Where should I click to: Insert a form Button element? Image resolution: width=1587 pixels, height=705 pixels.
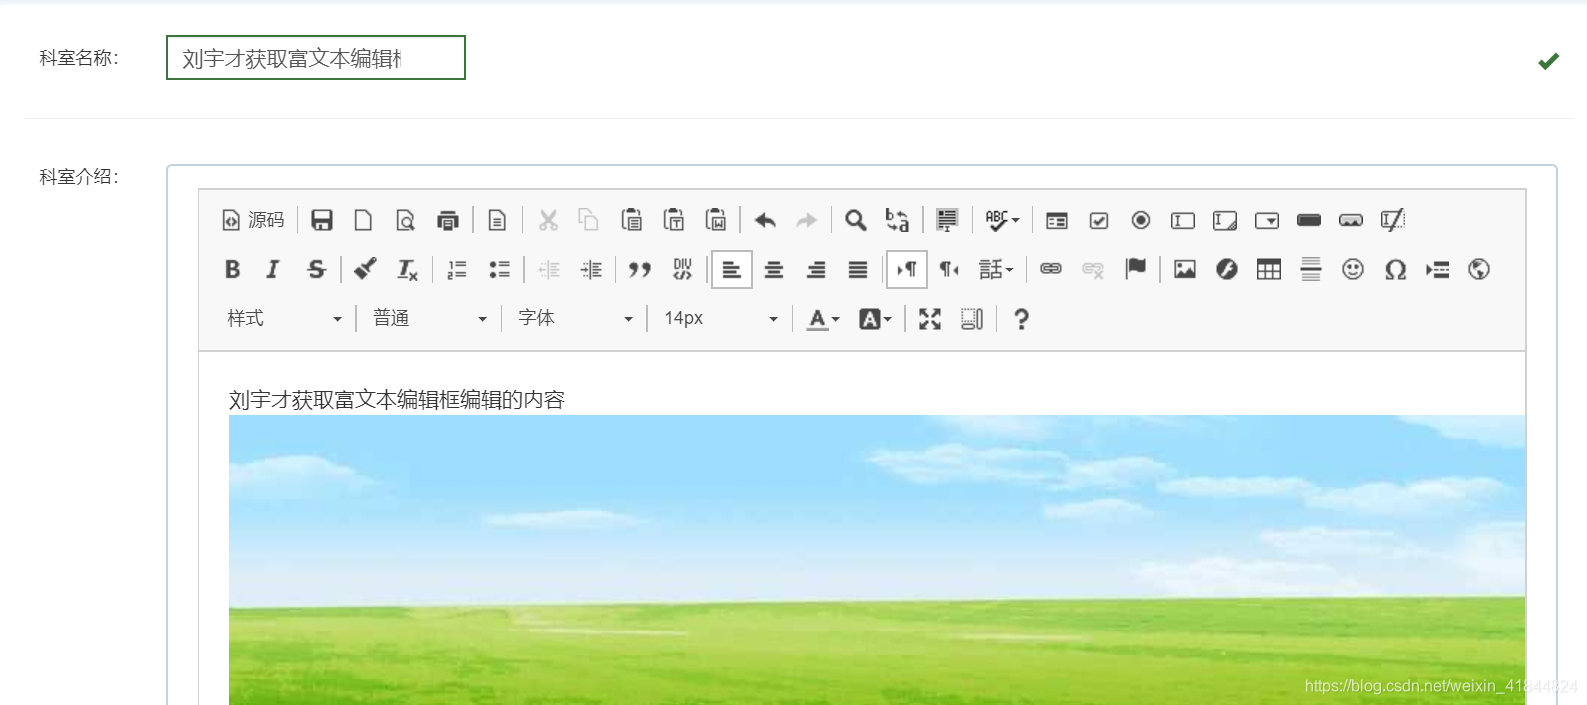click(x=1309, y=220)
